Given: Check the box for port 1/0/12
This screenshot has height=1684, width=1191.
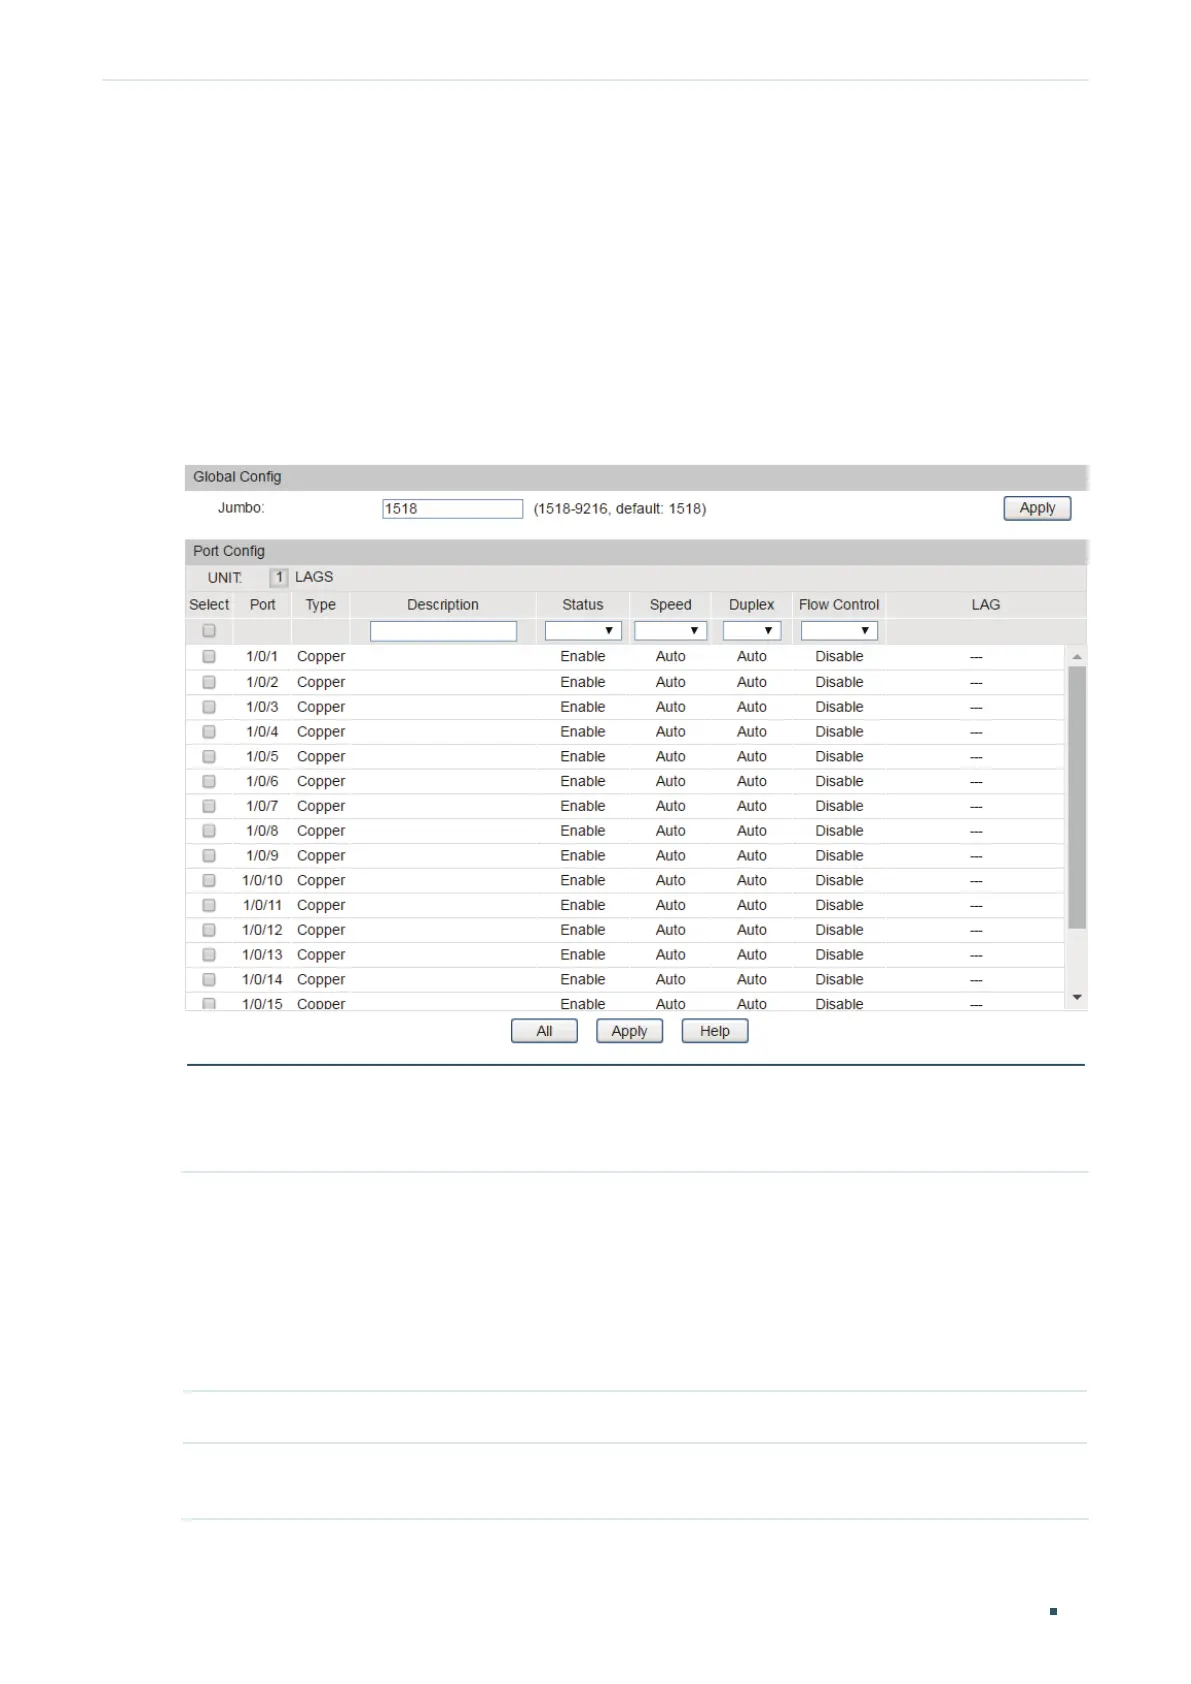Looking at the screenshot, I should [x=209, y=930].
